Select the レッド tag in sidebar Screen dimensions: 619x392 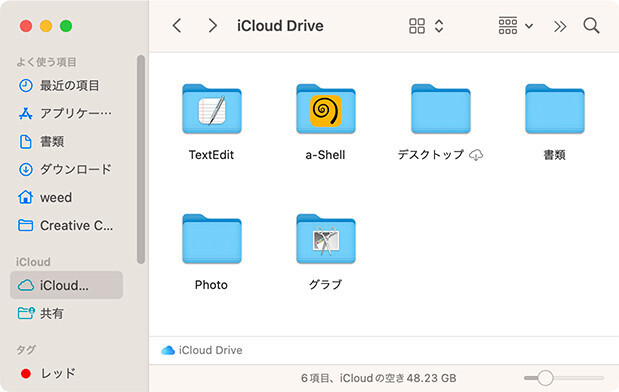click(x=66, y=373)
